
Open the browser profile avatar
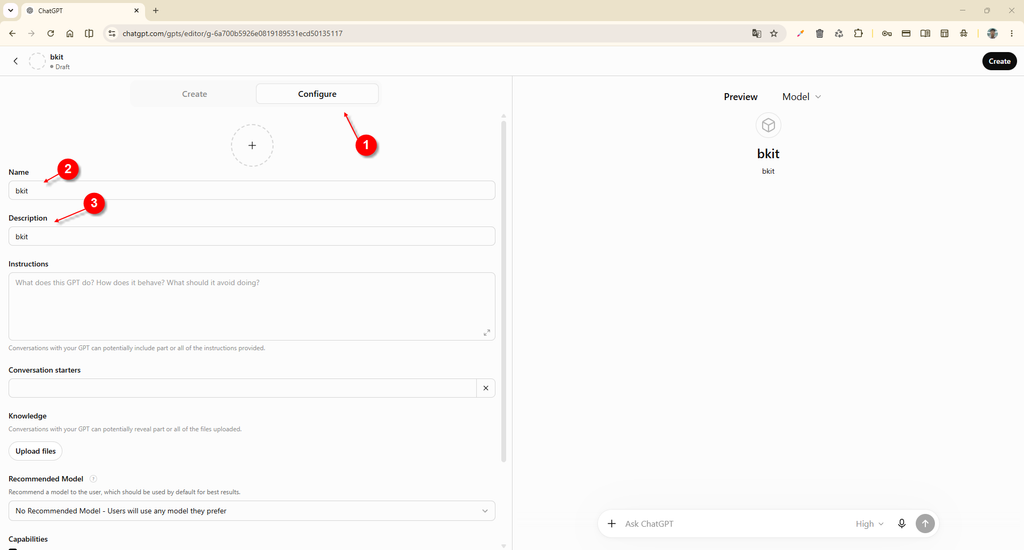point(992,33)
